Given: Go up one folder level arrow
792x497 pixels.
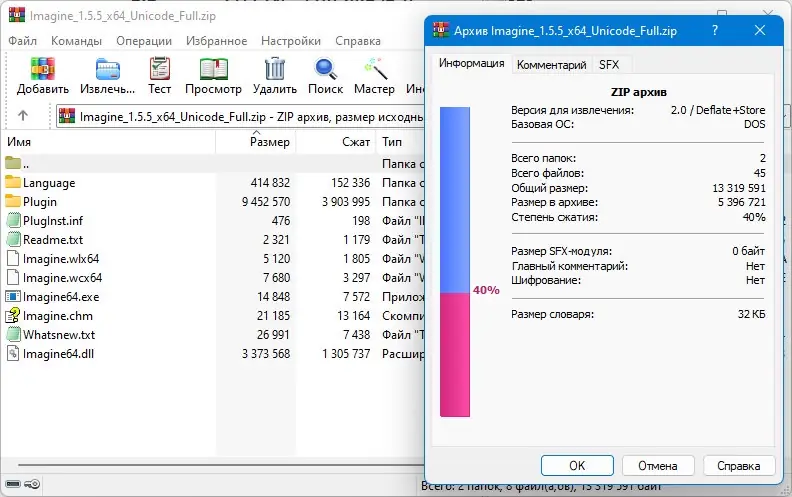Looking at the screenshot, I should point(23,116).
